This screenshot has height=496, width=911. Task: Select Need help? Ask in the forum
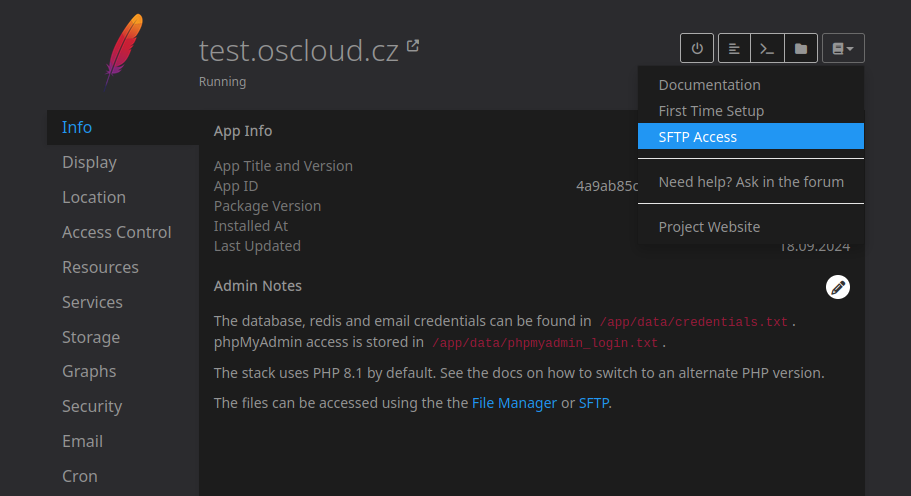(x=750, y=181)
